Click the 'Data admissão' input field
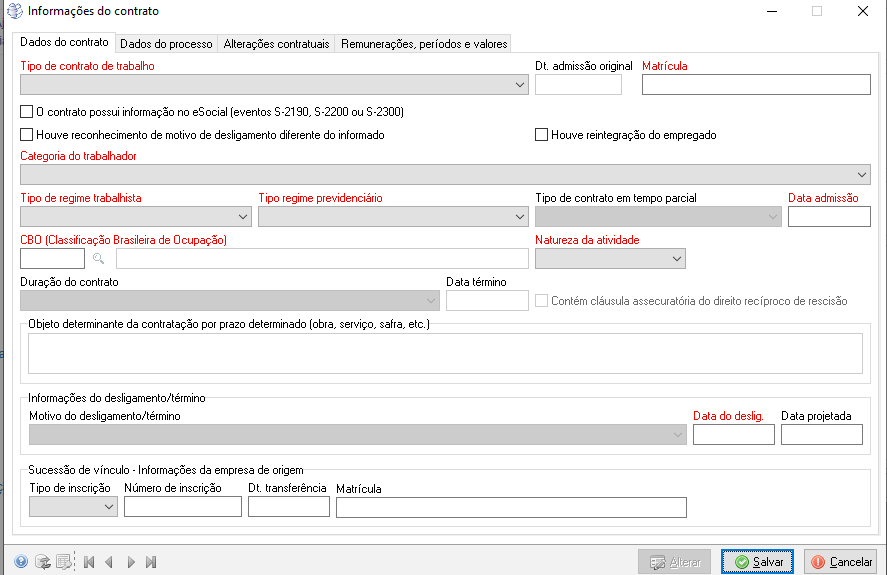 tap(828, 217)
